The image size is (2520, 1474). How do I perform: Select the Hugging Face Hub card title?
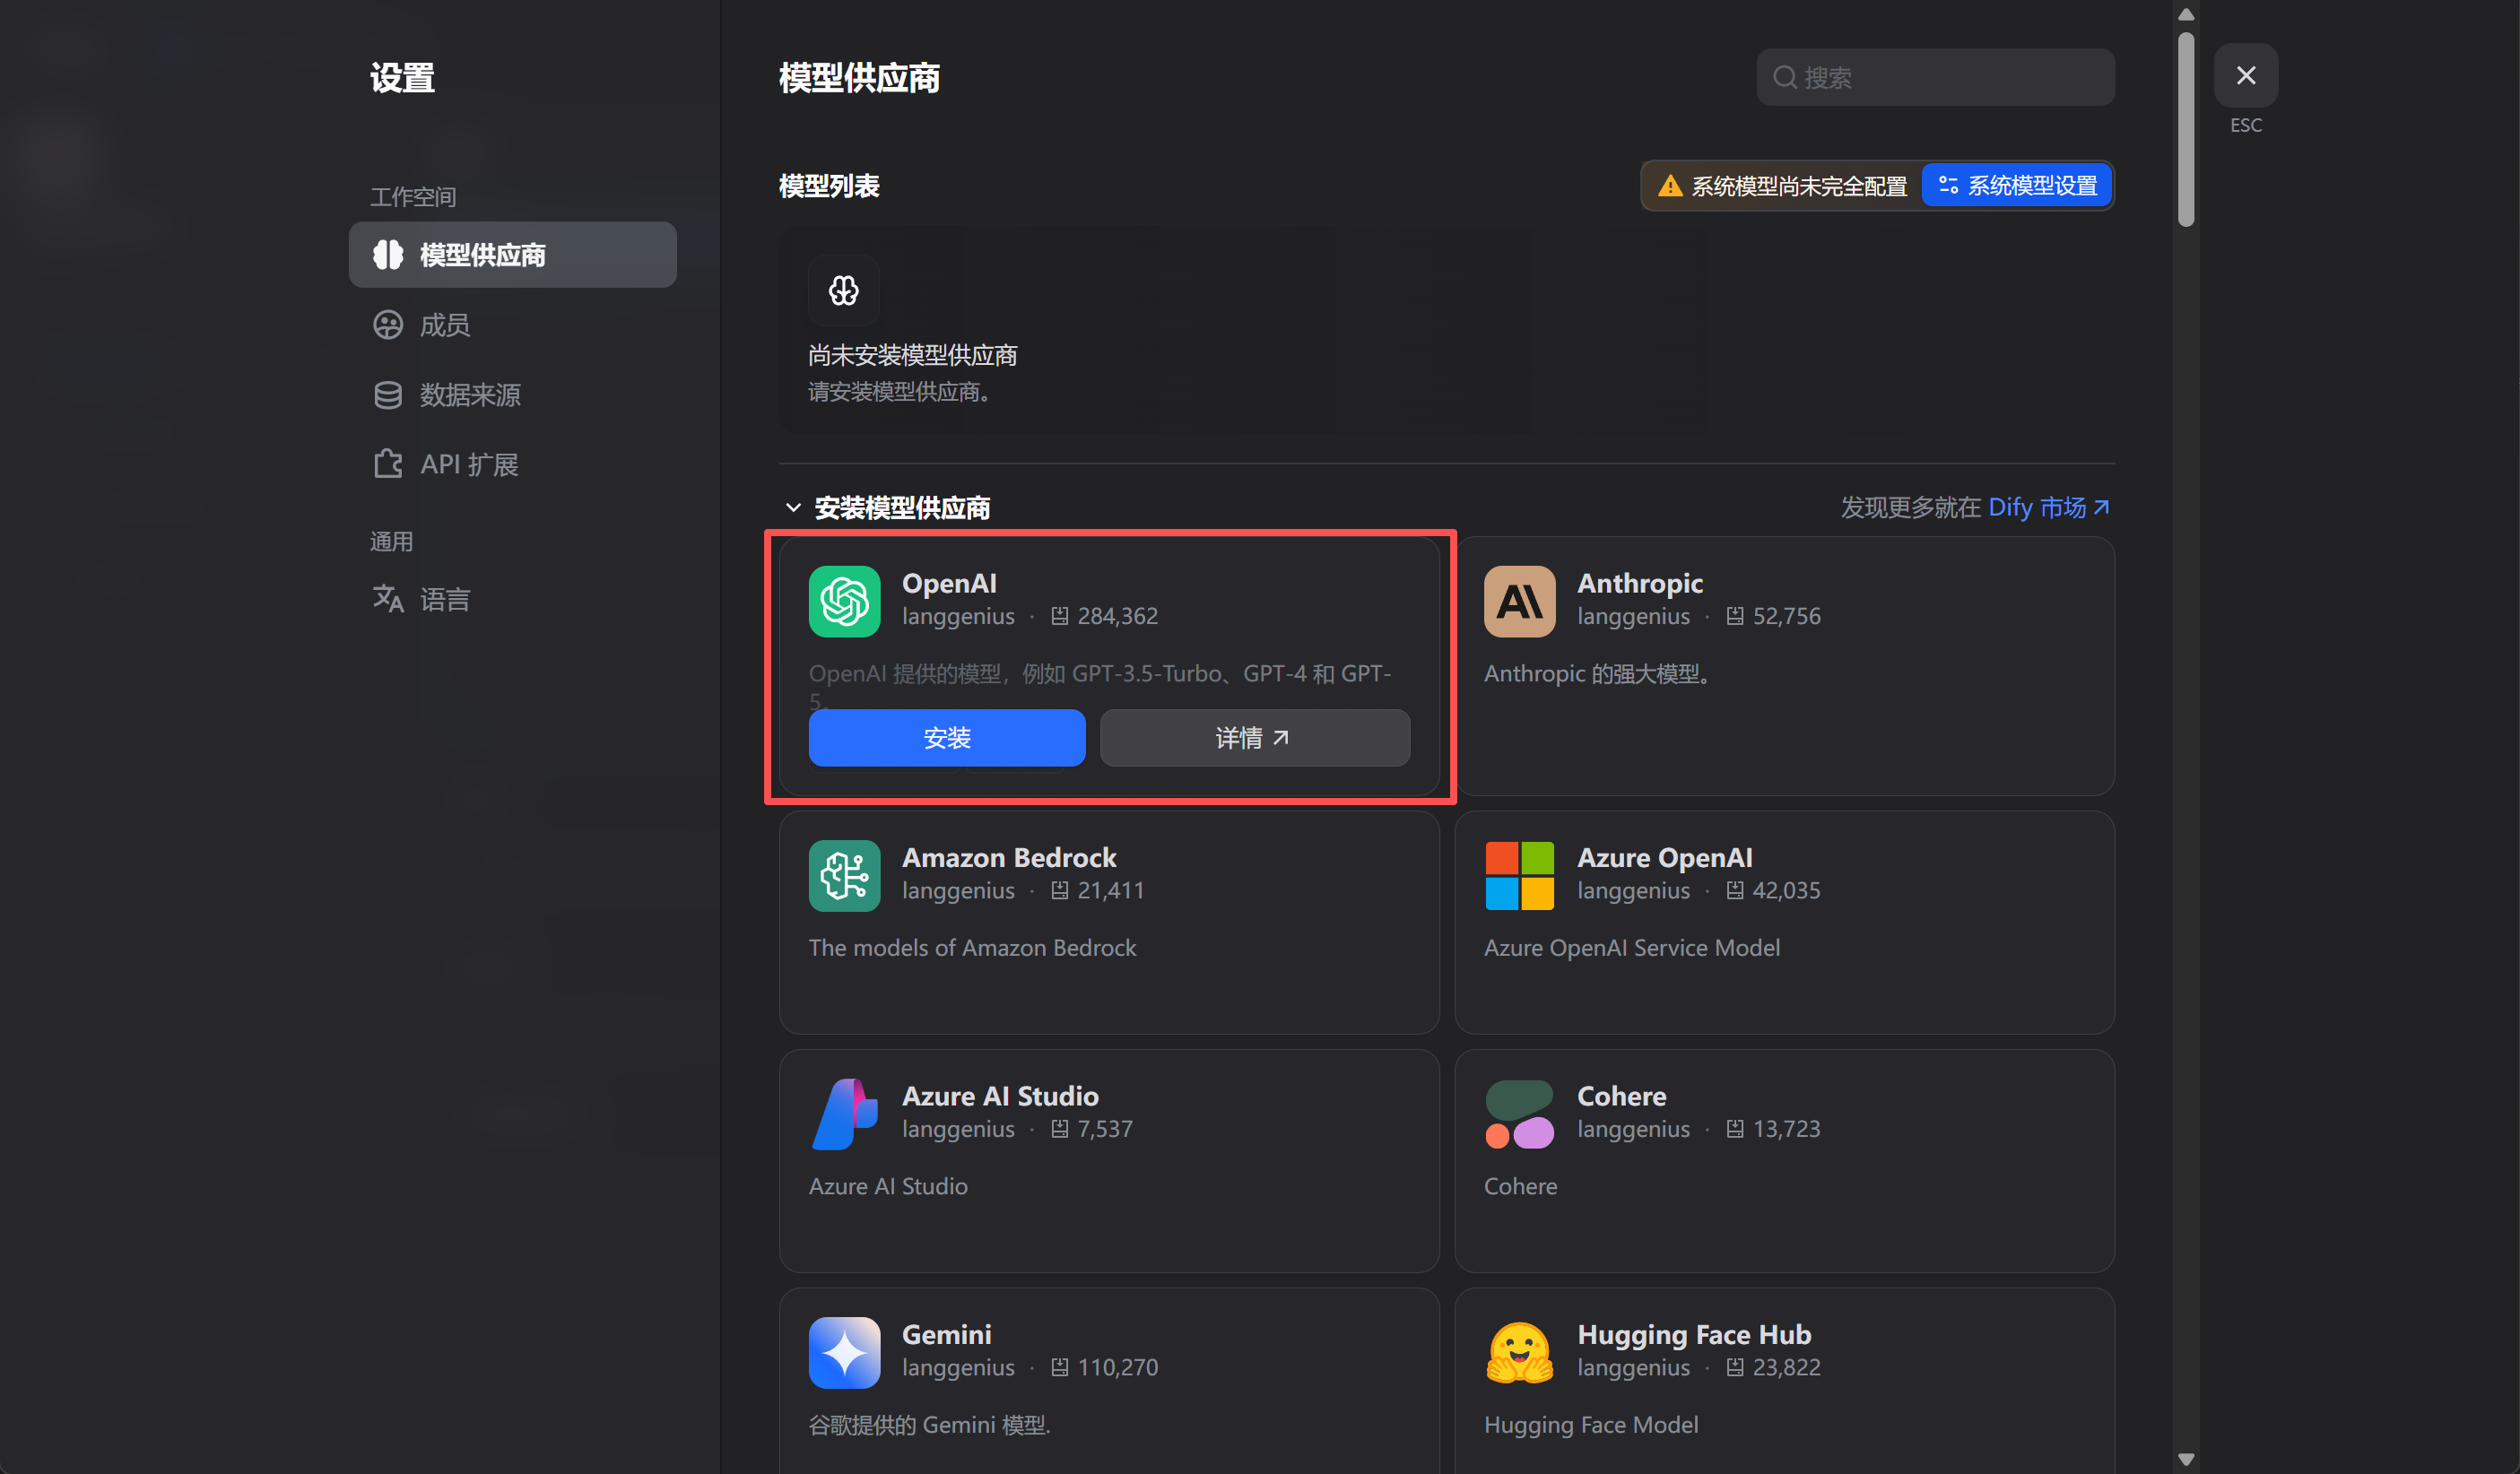coord(1693,1334)
